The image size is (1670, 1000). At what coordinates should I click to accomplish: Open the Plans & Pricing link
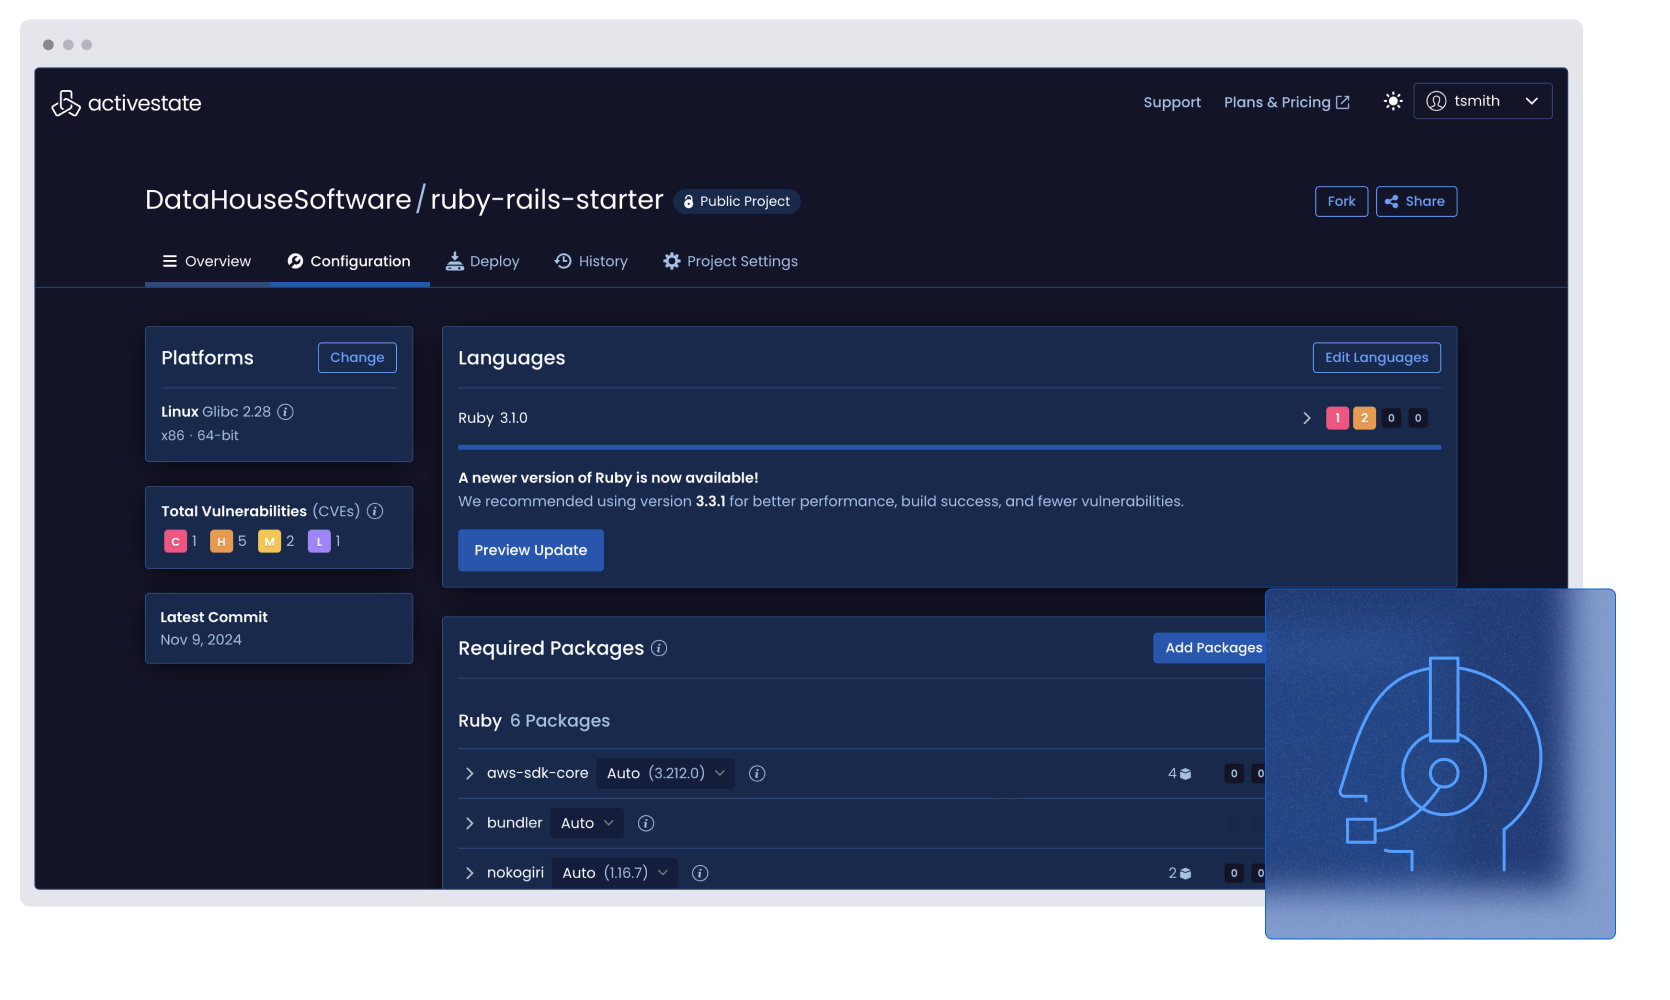(1286, 102)
